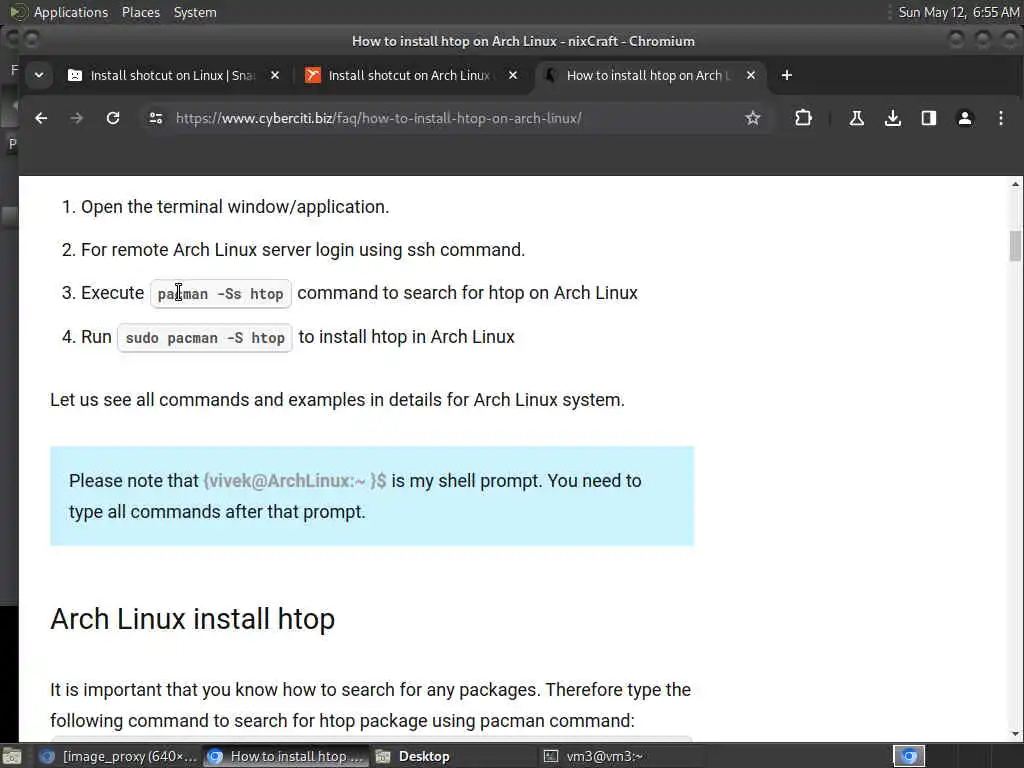
Task: Click the Applications menu logo icon
Action: (x=18, y=12)
